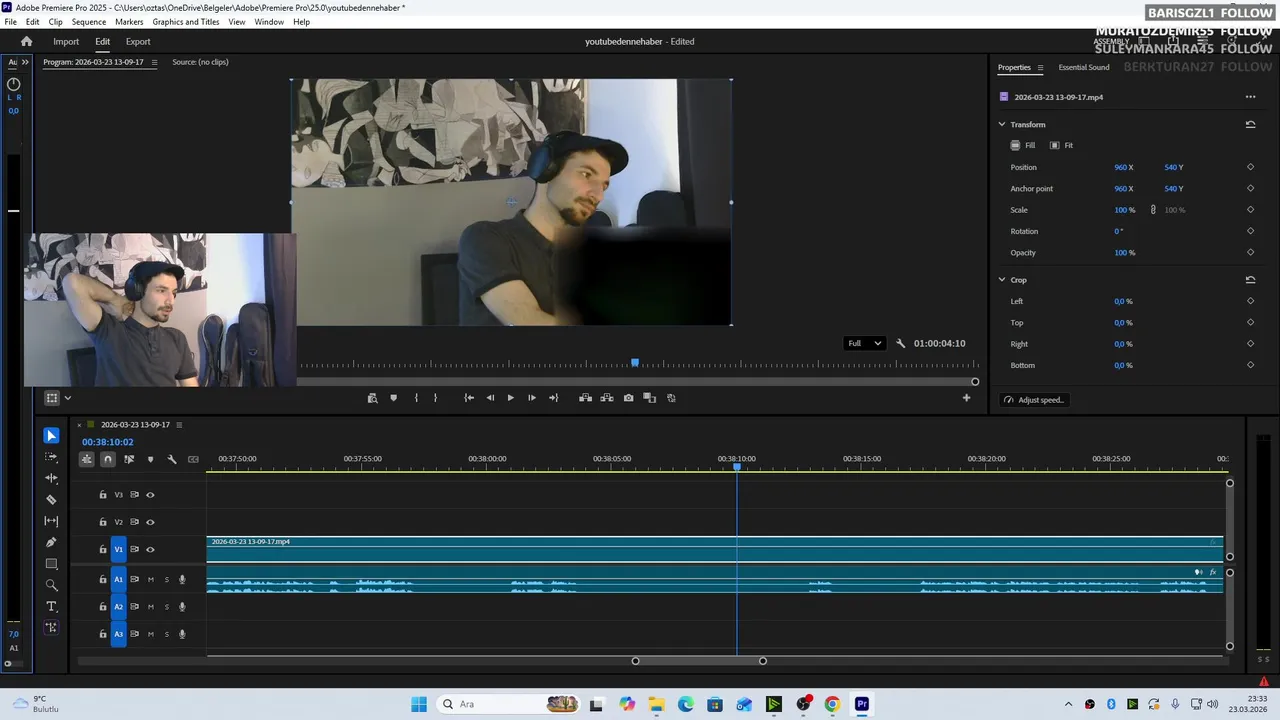The height and width of the screenshot is (720, 1280).
Task: Click the Lift button in Program monitor
Action: point(585,398)
